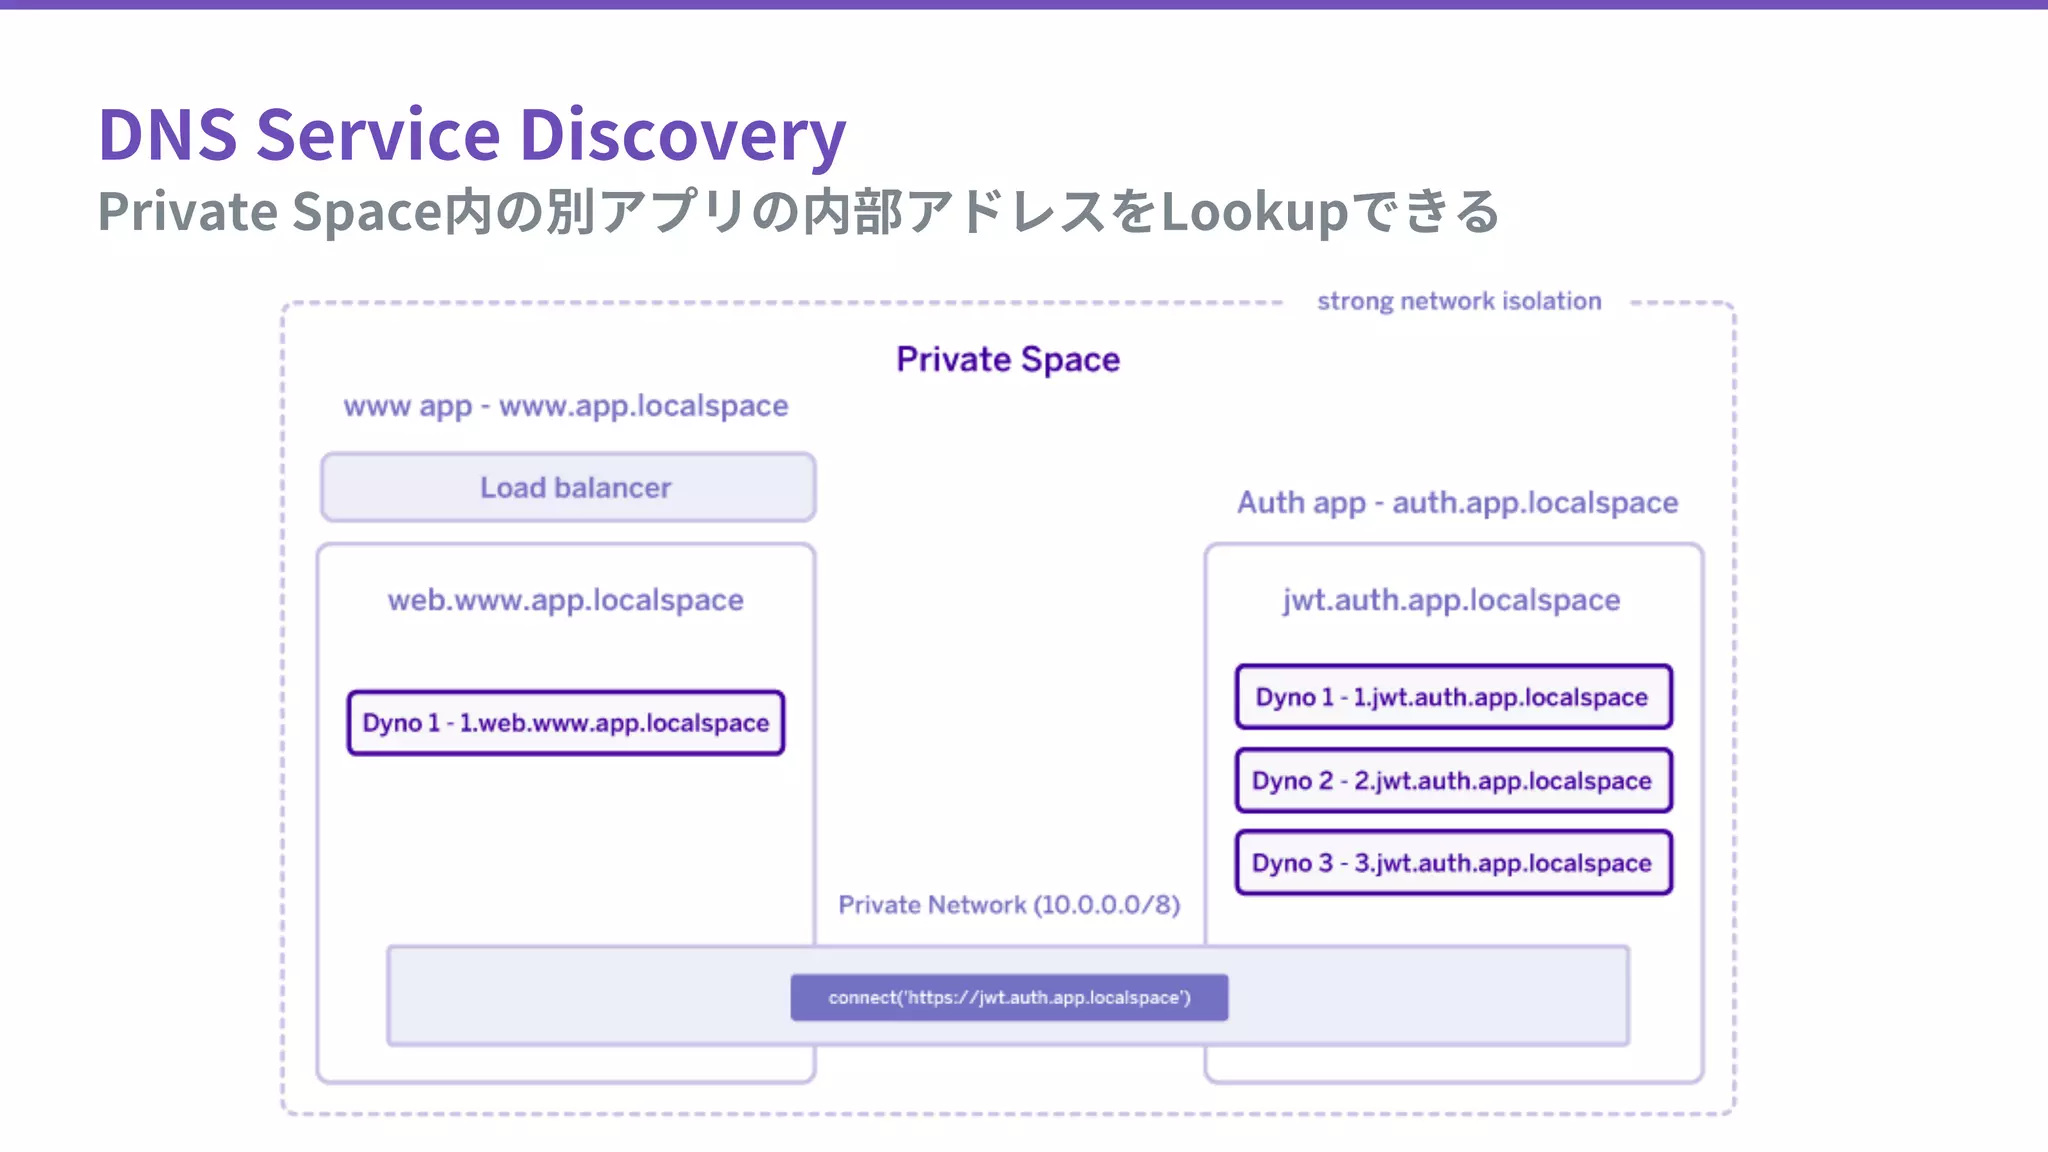This screenshot has height=1152, width=2048.
Task: Click the Load balancer box
Action: pos(568,487)
